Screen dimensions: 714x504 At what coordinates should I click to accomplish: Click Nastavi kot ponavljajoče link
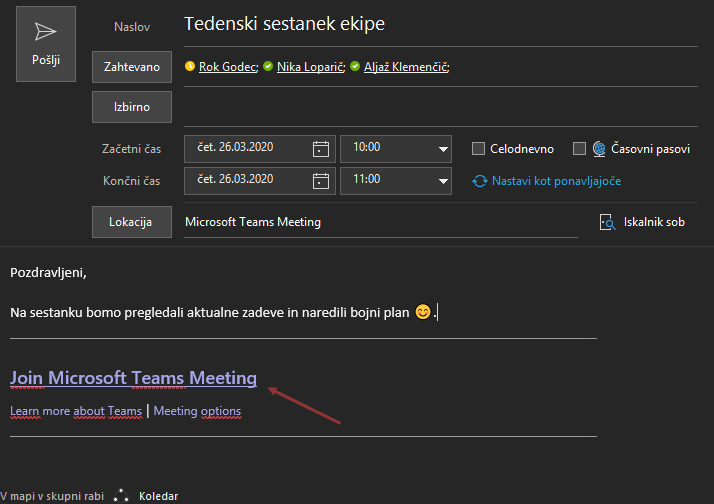556,181
